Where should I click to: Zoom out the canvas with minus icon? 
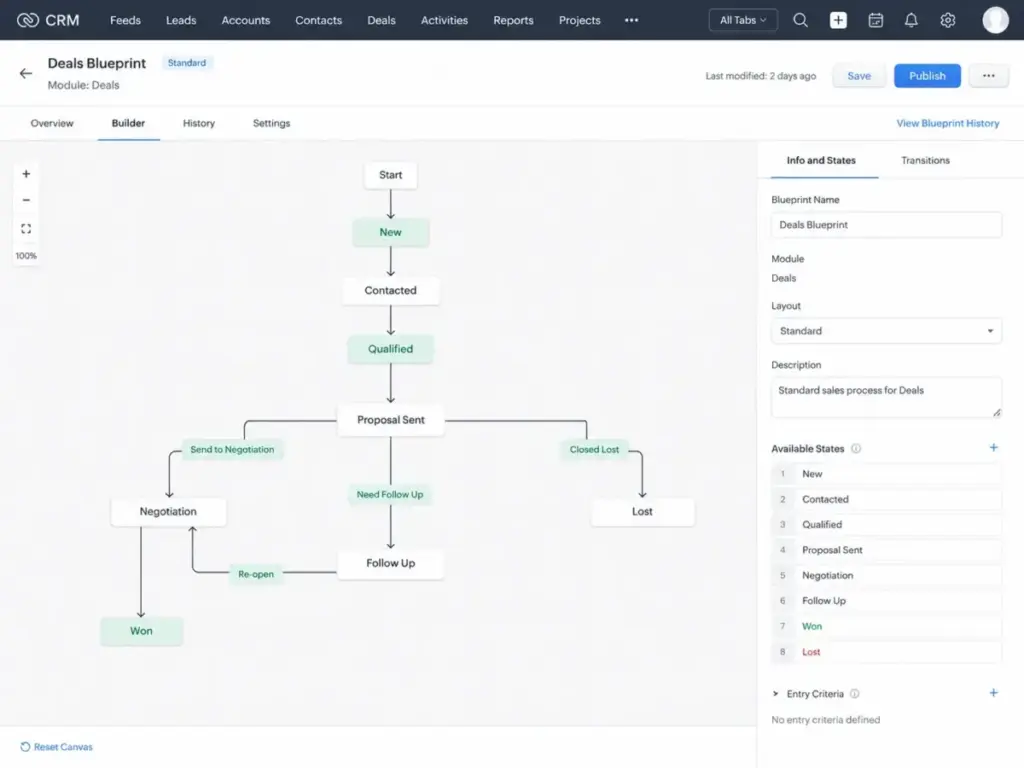26,200
